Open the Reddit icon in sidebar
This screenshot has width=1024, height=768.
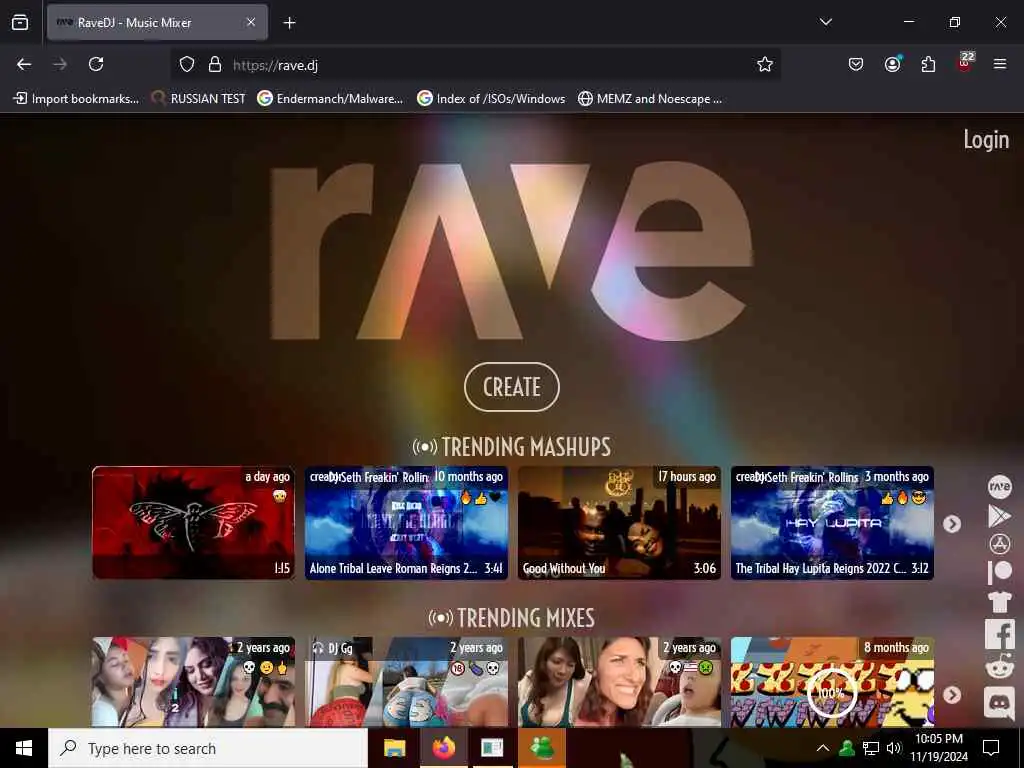(999, 667)
